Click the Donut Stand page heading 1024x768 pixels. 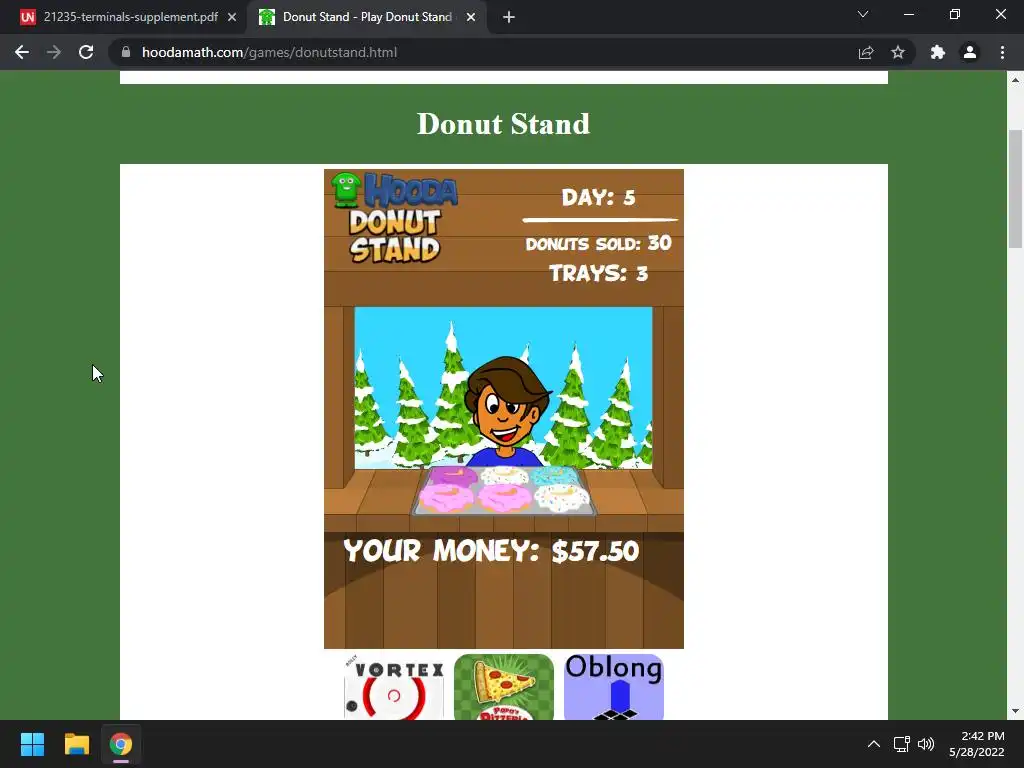504,123
